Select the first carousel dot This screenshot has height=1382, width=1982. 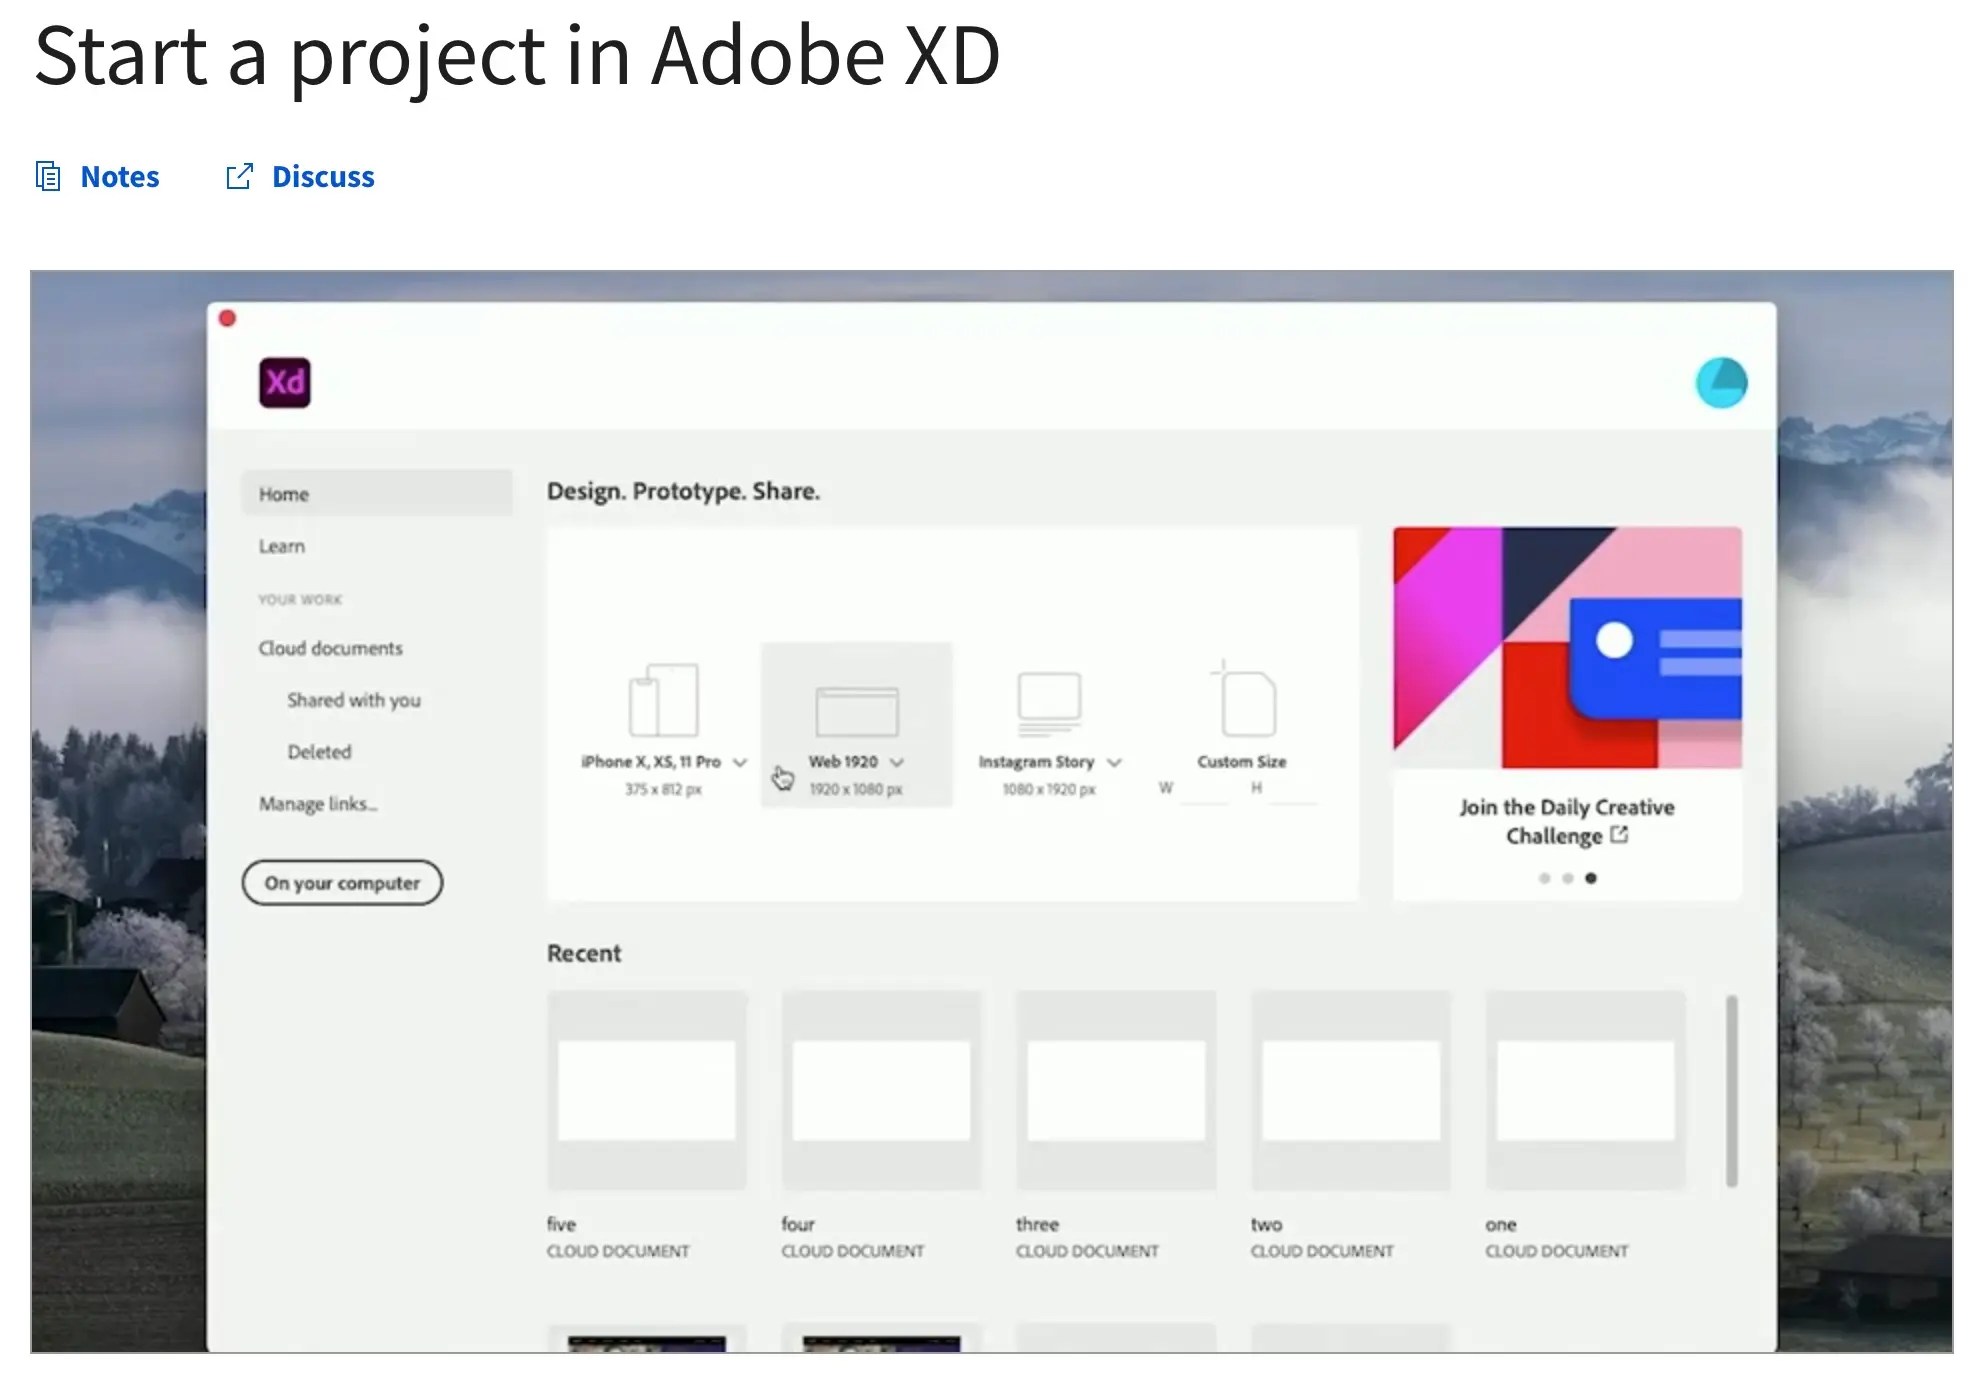(x=1544, y=878)
